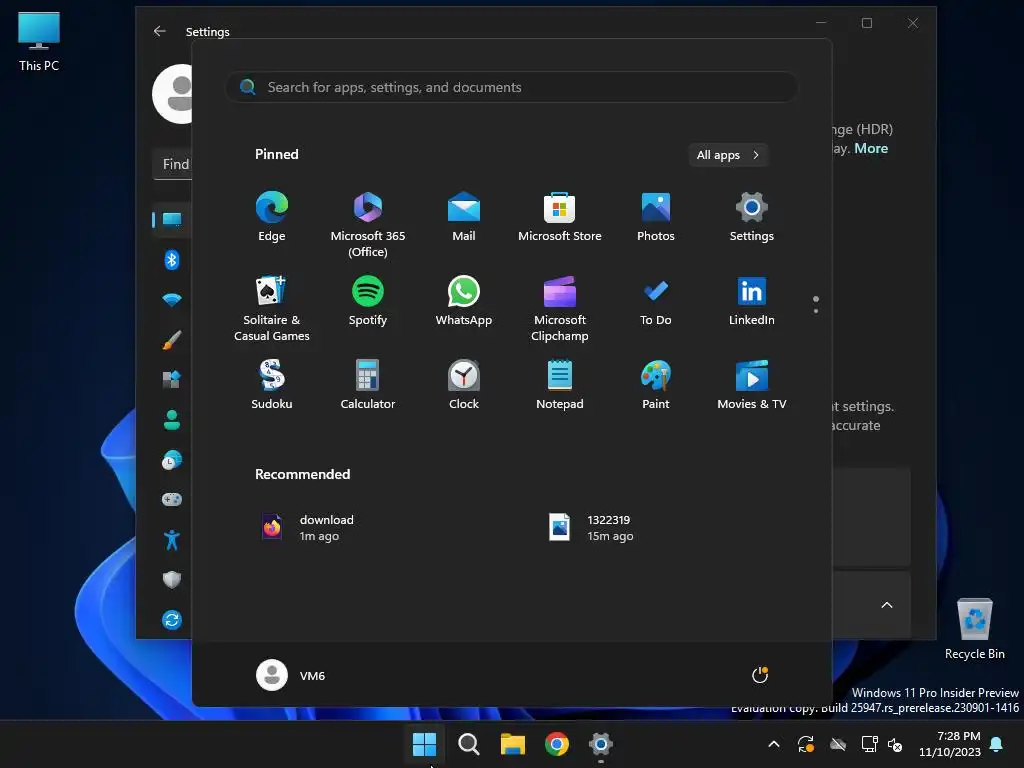Click the power button in Start menu
This screenshot has width=1024, height=768.
pyautogui.click(x=760, y=675)
